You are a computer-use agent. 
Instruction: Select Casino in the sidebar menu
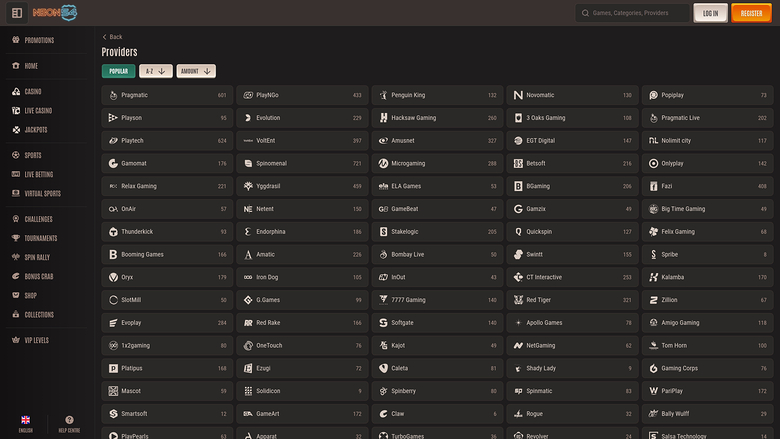32,91
